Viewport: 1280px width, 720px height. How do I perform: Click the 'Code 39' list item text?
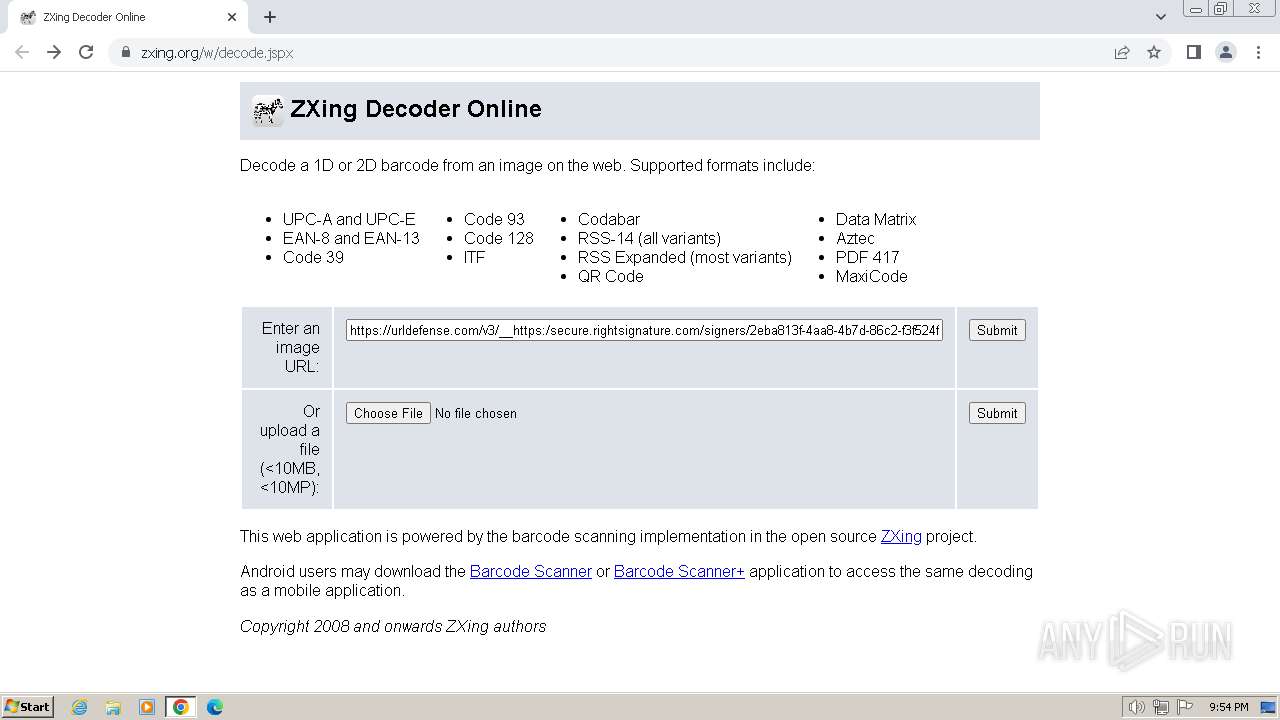313,257
